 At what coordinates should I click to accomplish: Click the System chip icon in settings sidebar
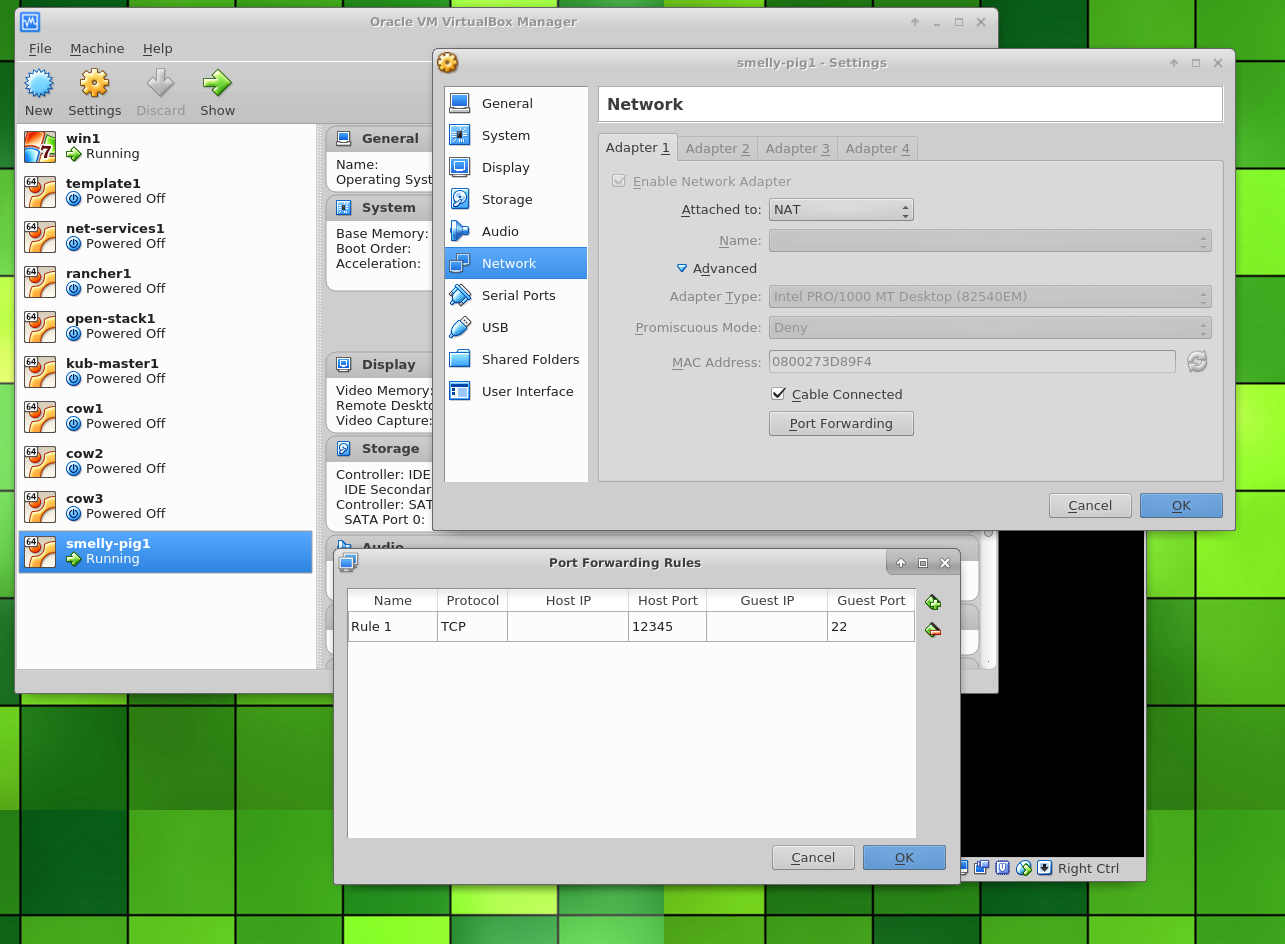[460, 135]
